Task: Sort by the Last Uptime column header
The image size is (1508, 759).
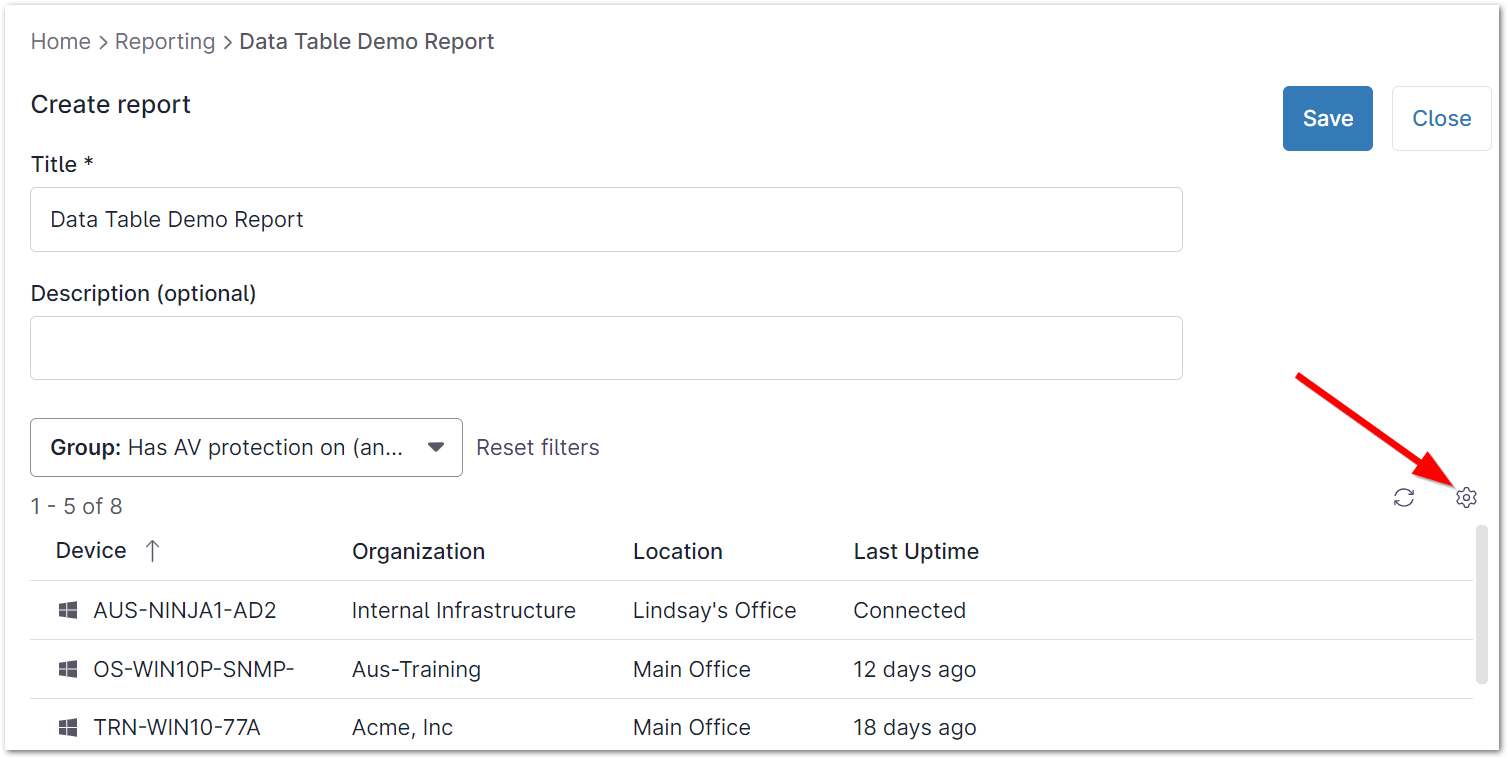Action: tap(916, 550)
